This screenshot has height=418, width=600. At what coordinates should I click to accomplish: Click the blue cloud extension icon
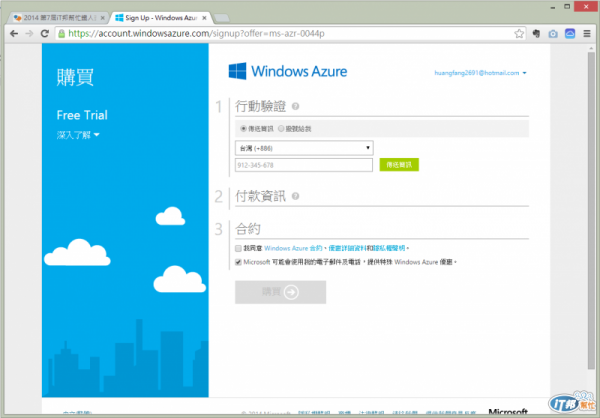570,34
